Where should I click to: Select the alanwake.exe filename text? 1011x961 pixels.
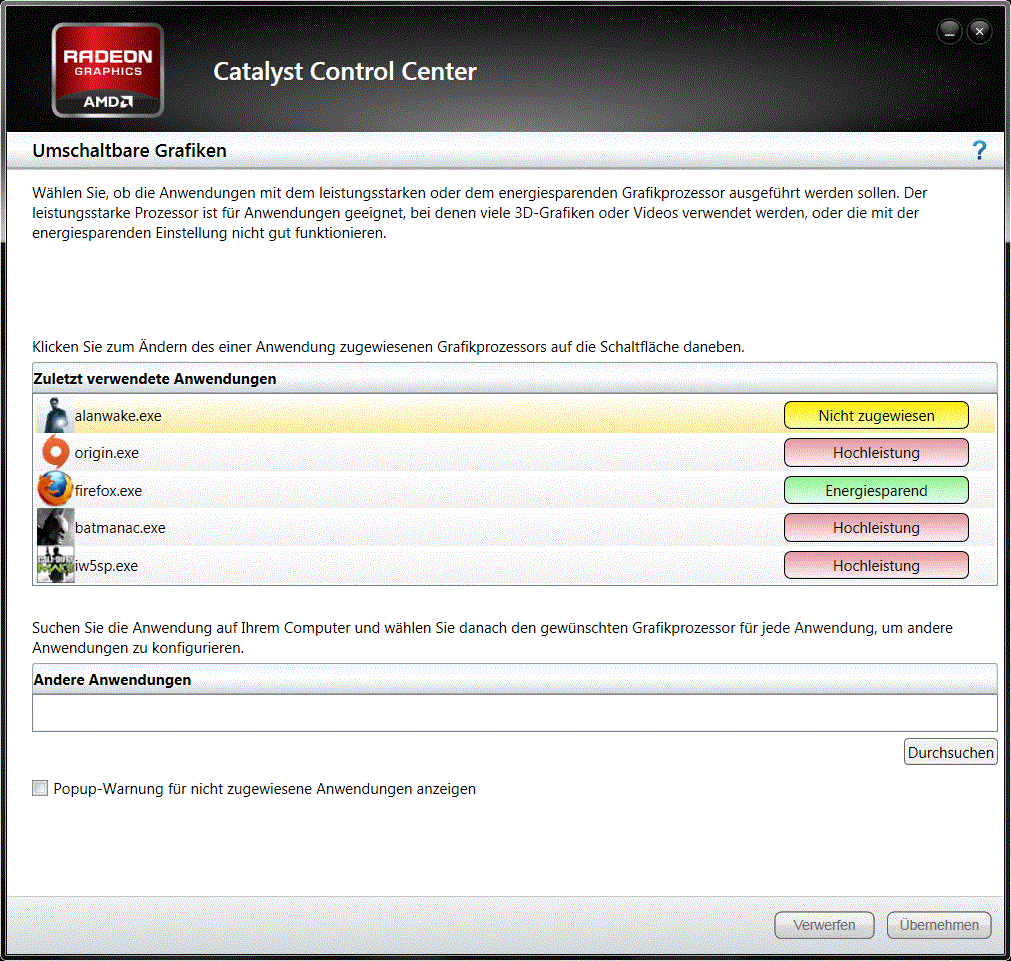118,416
